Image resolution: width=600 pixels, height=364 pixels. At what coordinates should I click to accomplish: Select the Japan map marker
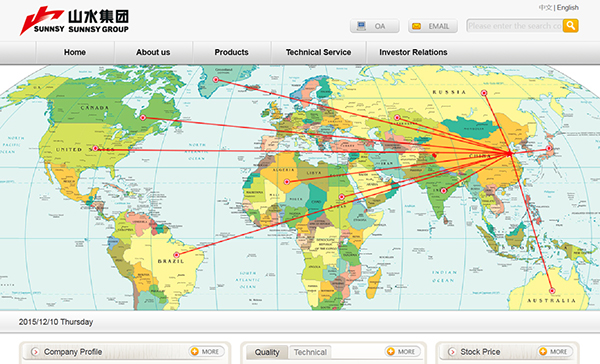[548, 148]
